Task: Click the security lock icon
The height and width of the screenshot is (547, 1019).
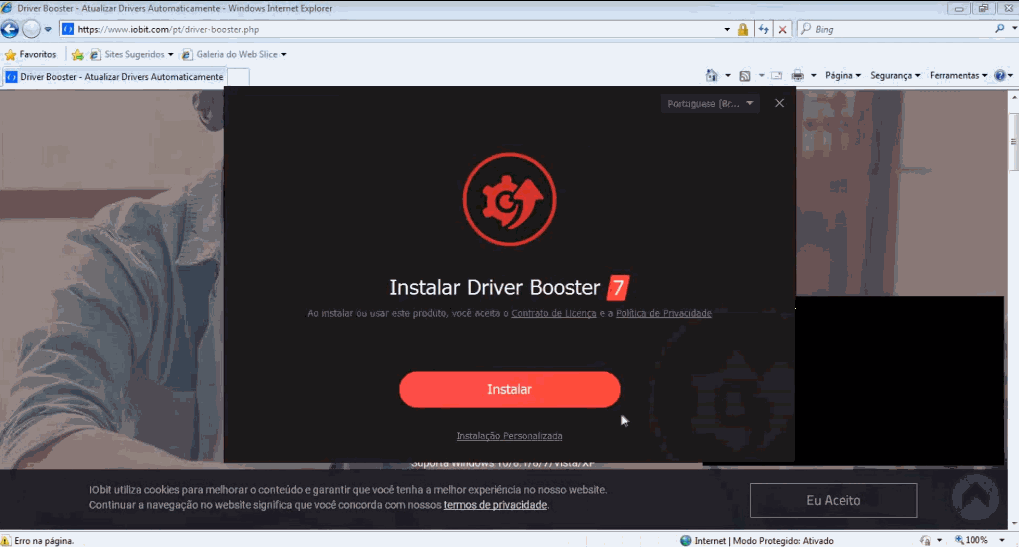Action: 743,29
